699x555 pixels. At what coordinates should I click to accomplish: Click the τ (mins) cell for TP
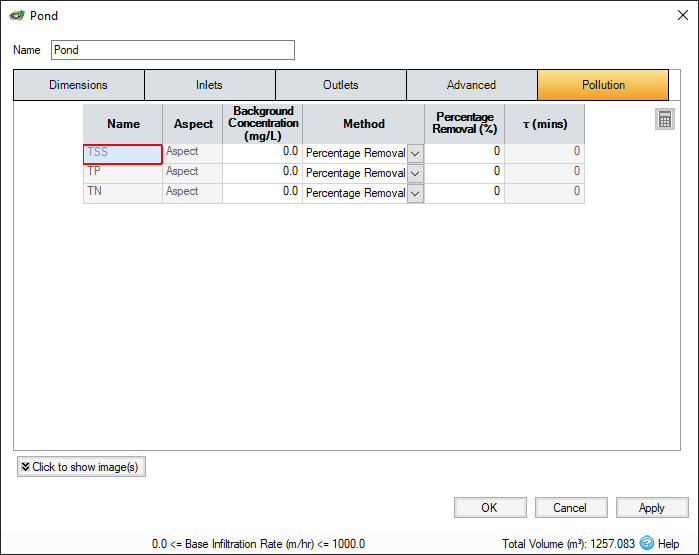pos(545,173)
